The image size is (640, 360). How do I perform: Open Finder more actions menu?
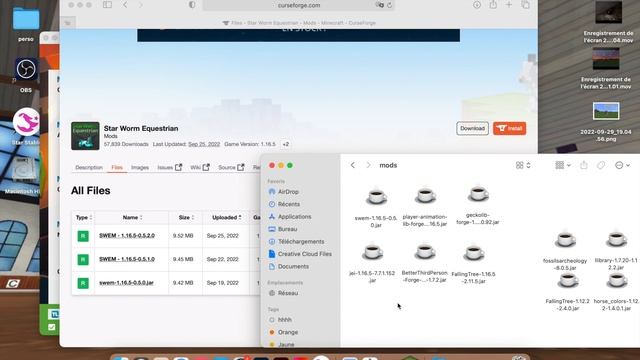click(x=622, y=165)
